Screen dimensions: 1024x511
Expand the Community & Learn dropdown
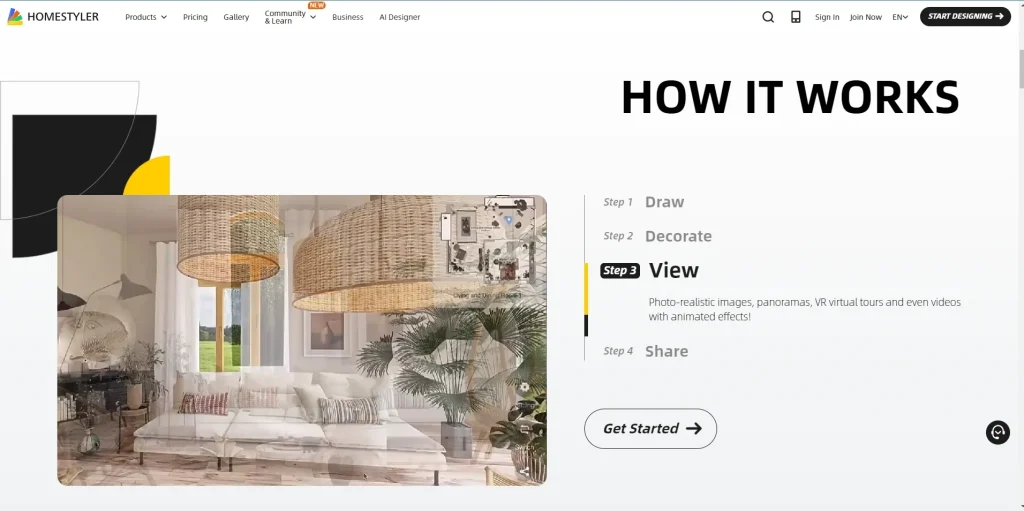coord(290,17)
